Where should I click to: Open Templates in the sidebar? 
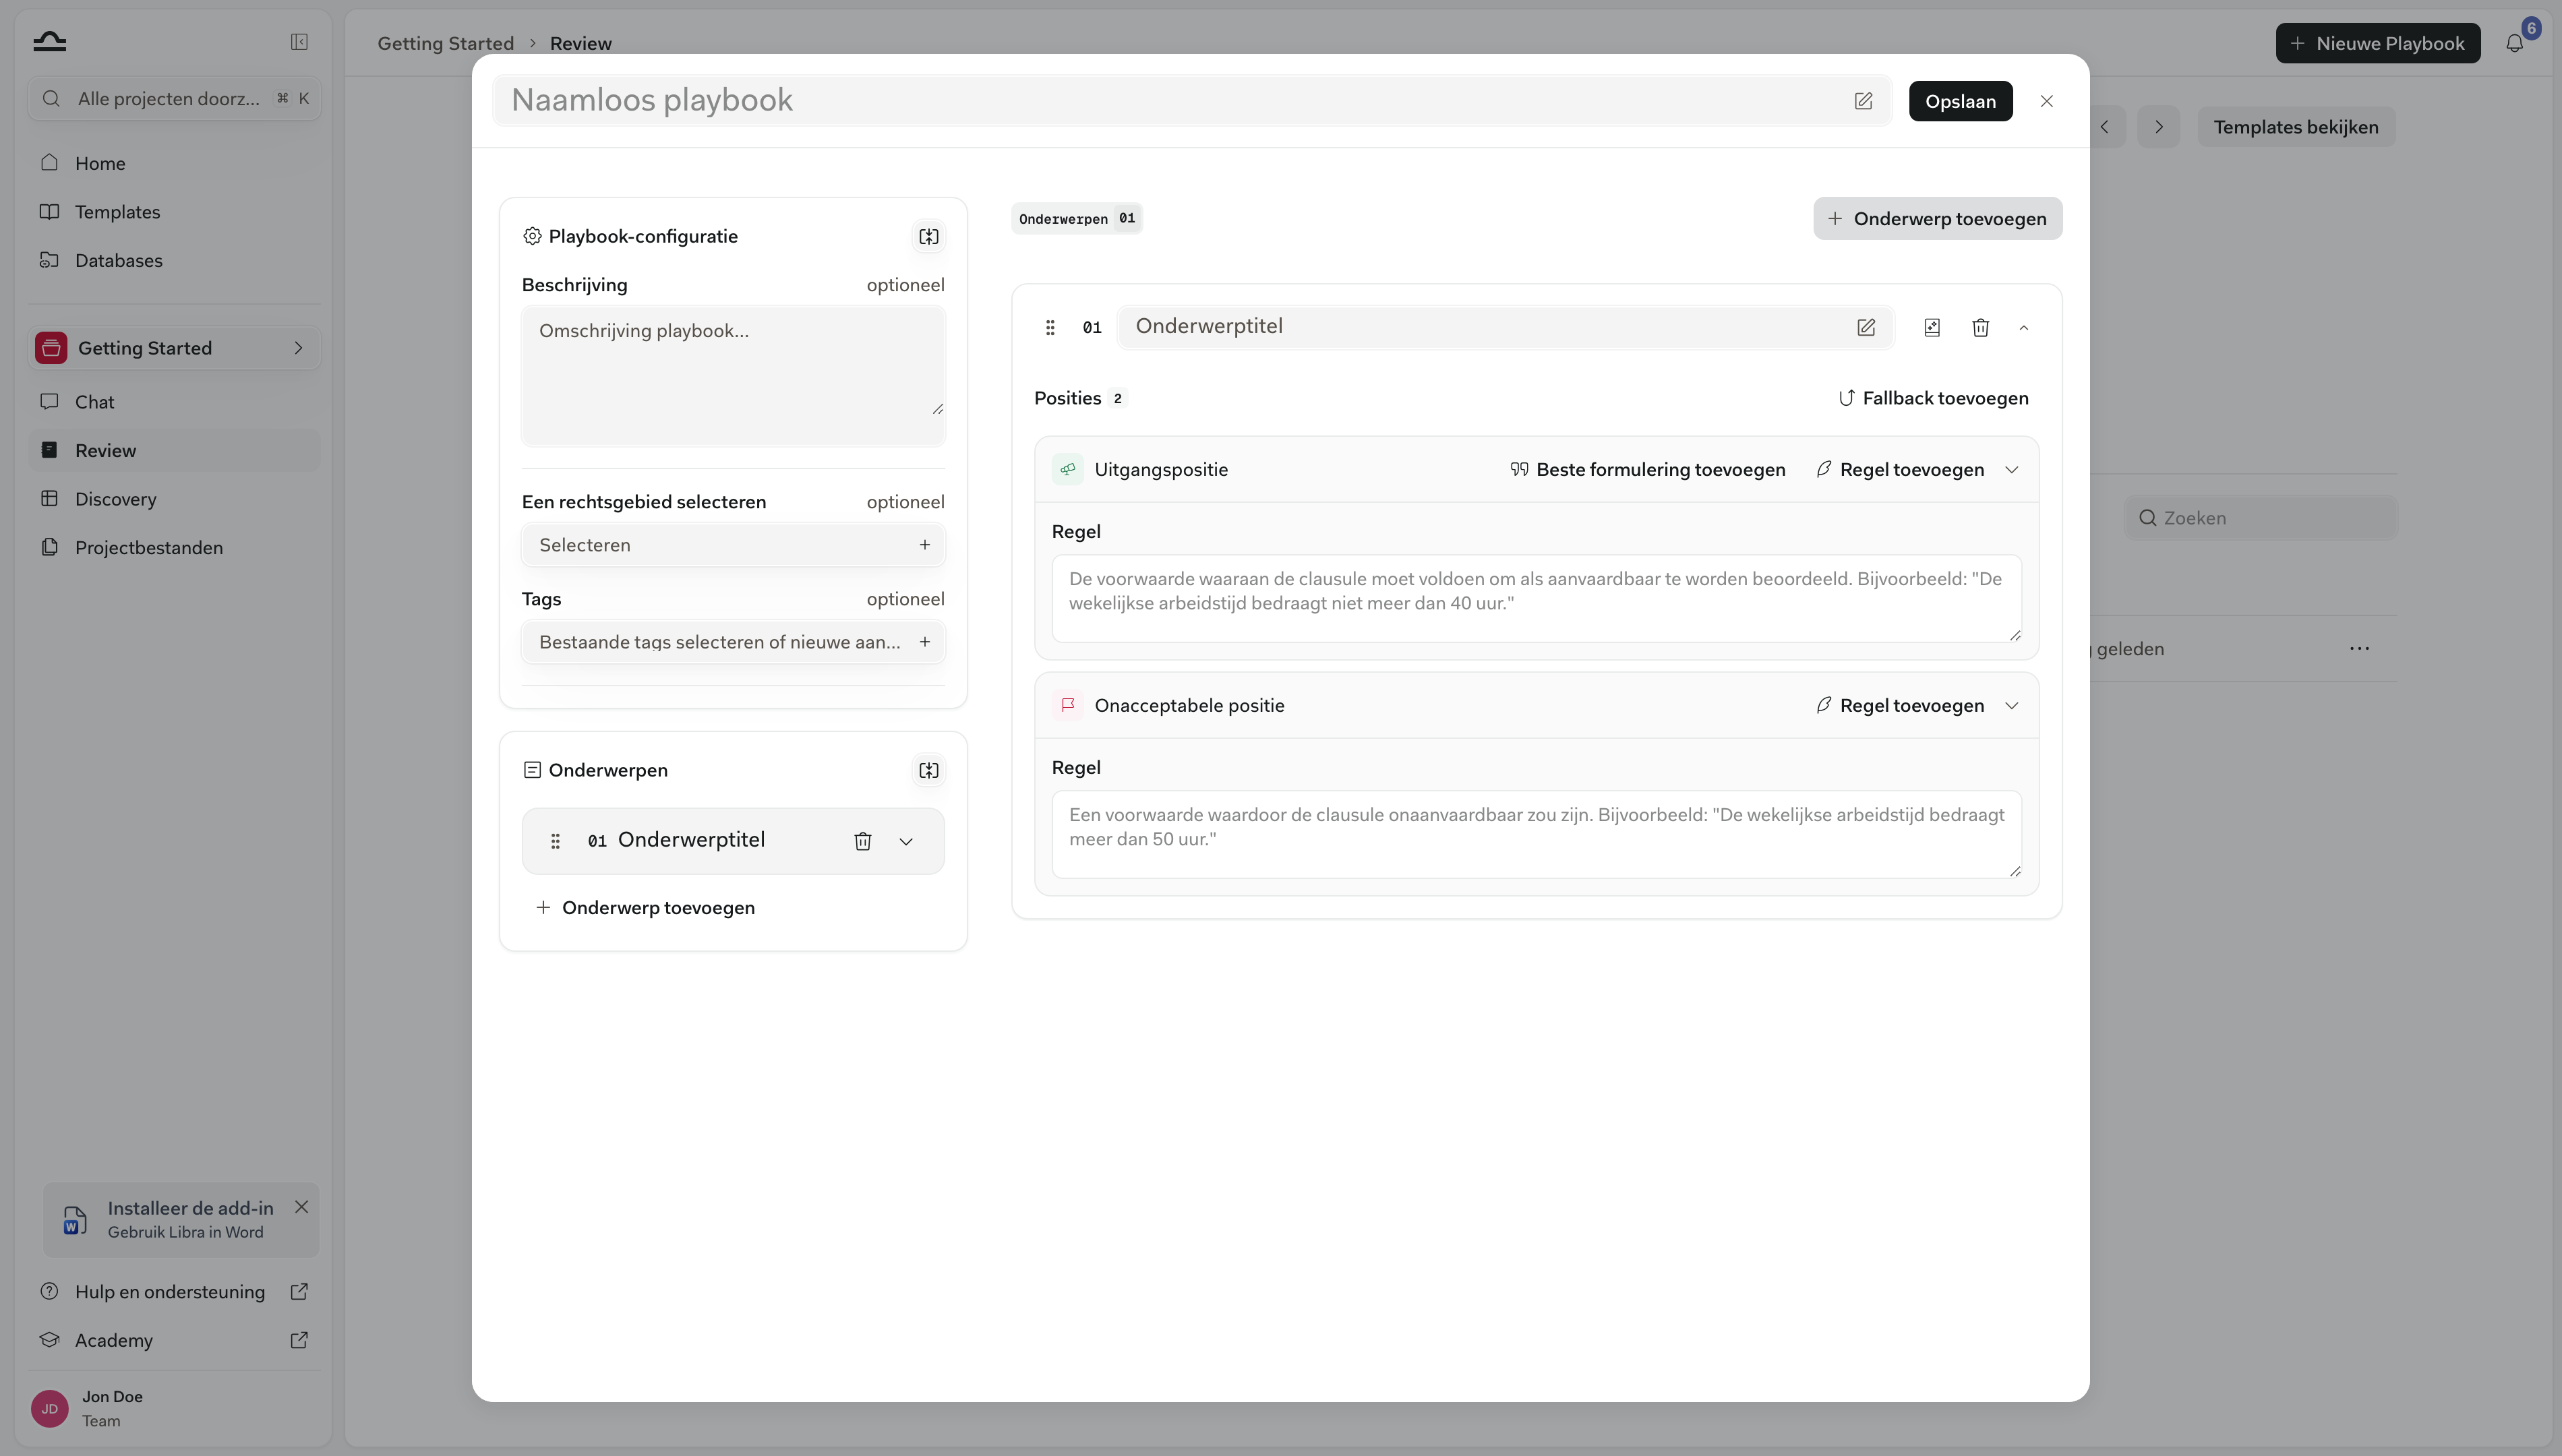[175, 212]
